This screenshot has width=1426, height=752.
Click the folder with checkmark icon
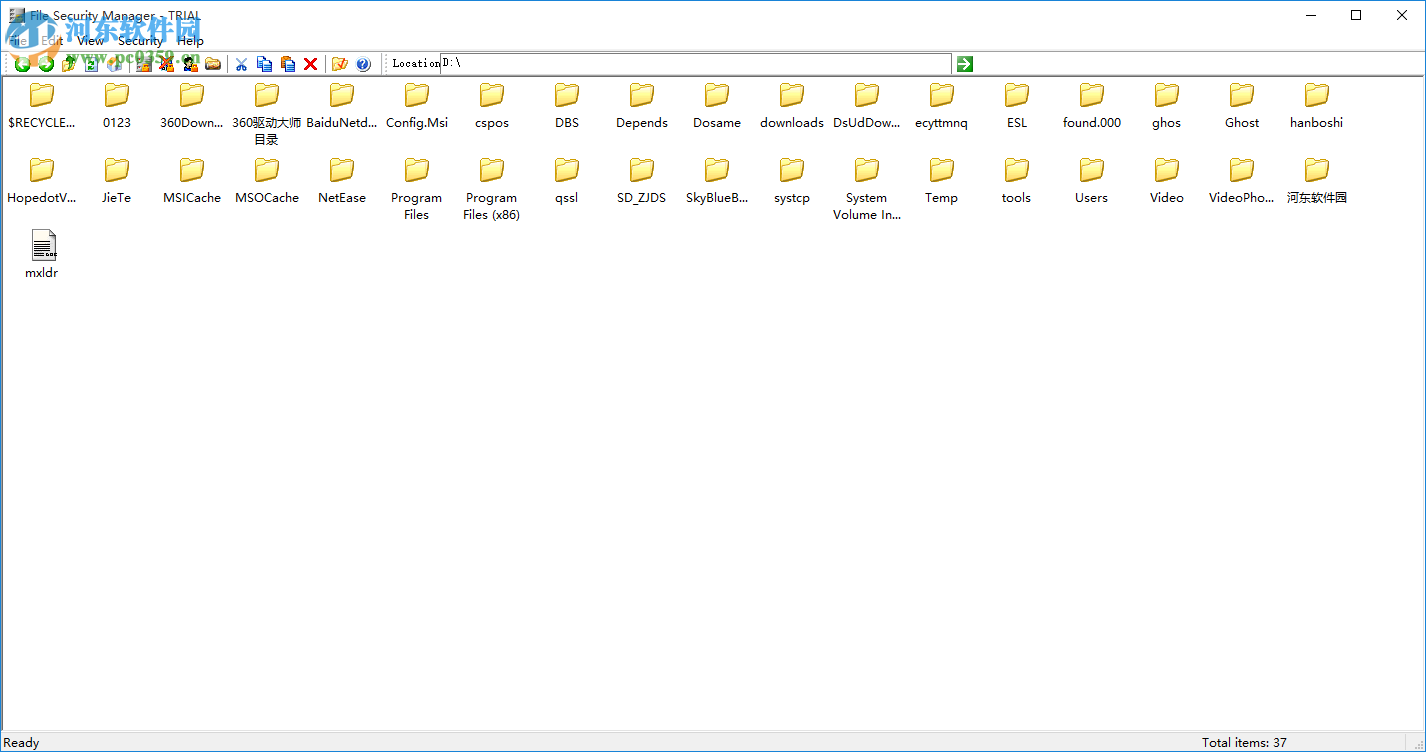339,63
